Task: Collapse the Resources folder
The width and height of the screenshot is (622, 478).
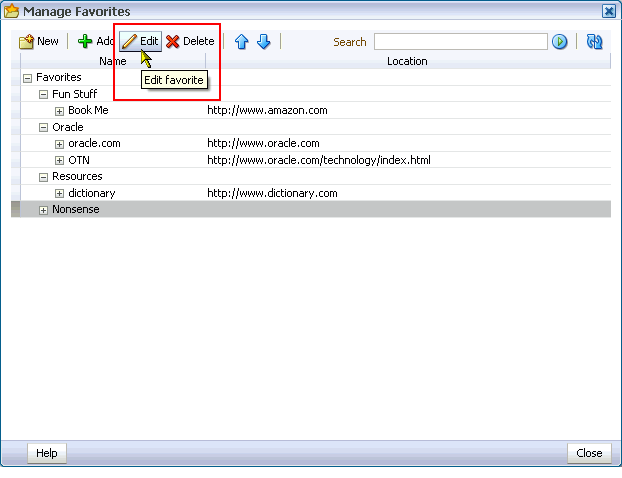Action: (43, 177)
